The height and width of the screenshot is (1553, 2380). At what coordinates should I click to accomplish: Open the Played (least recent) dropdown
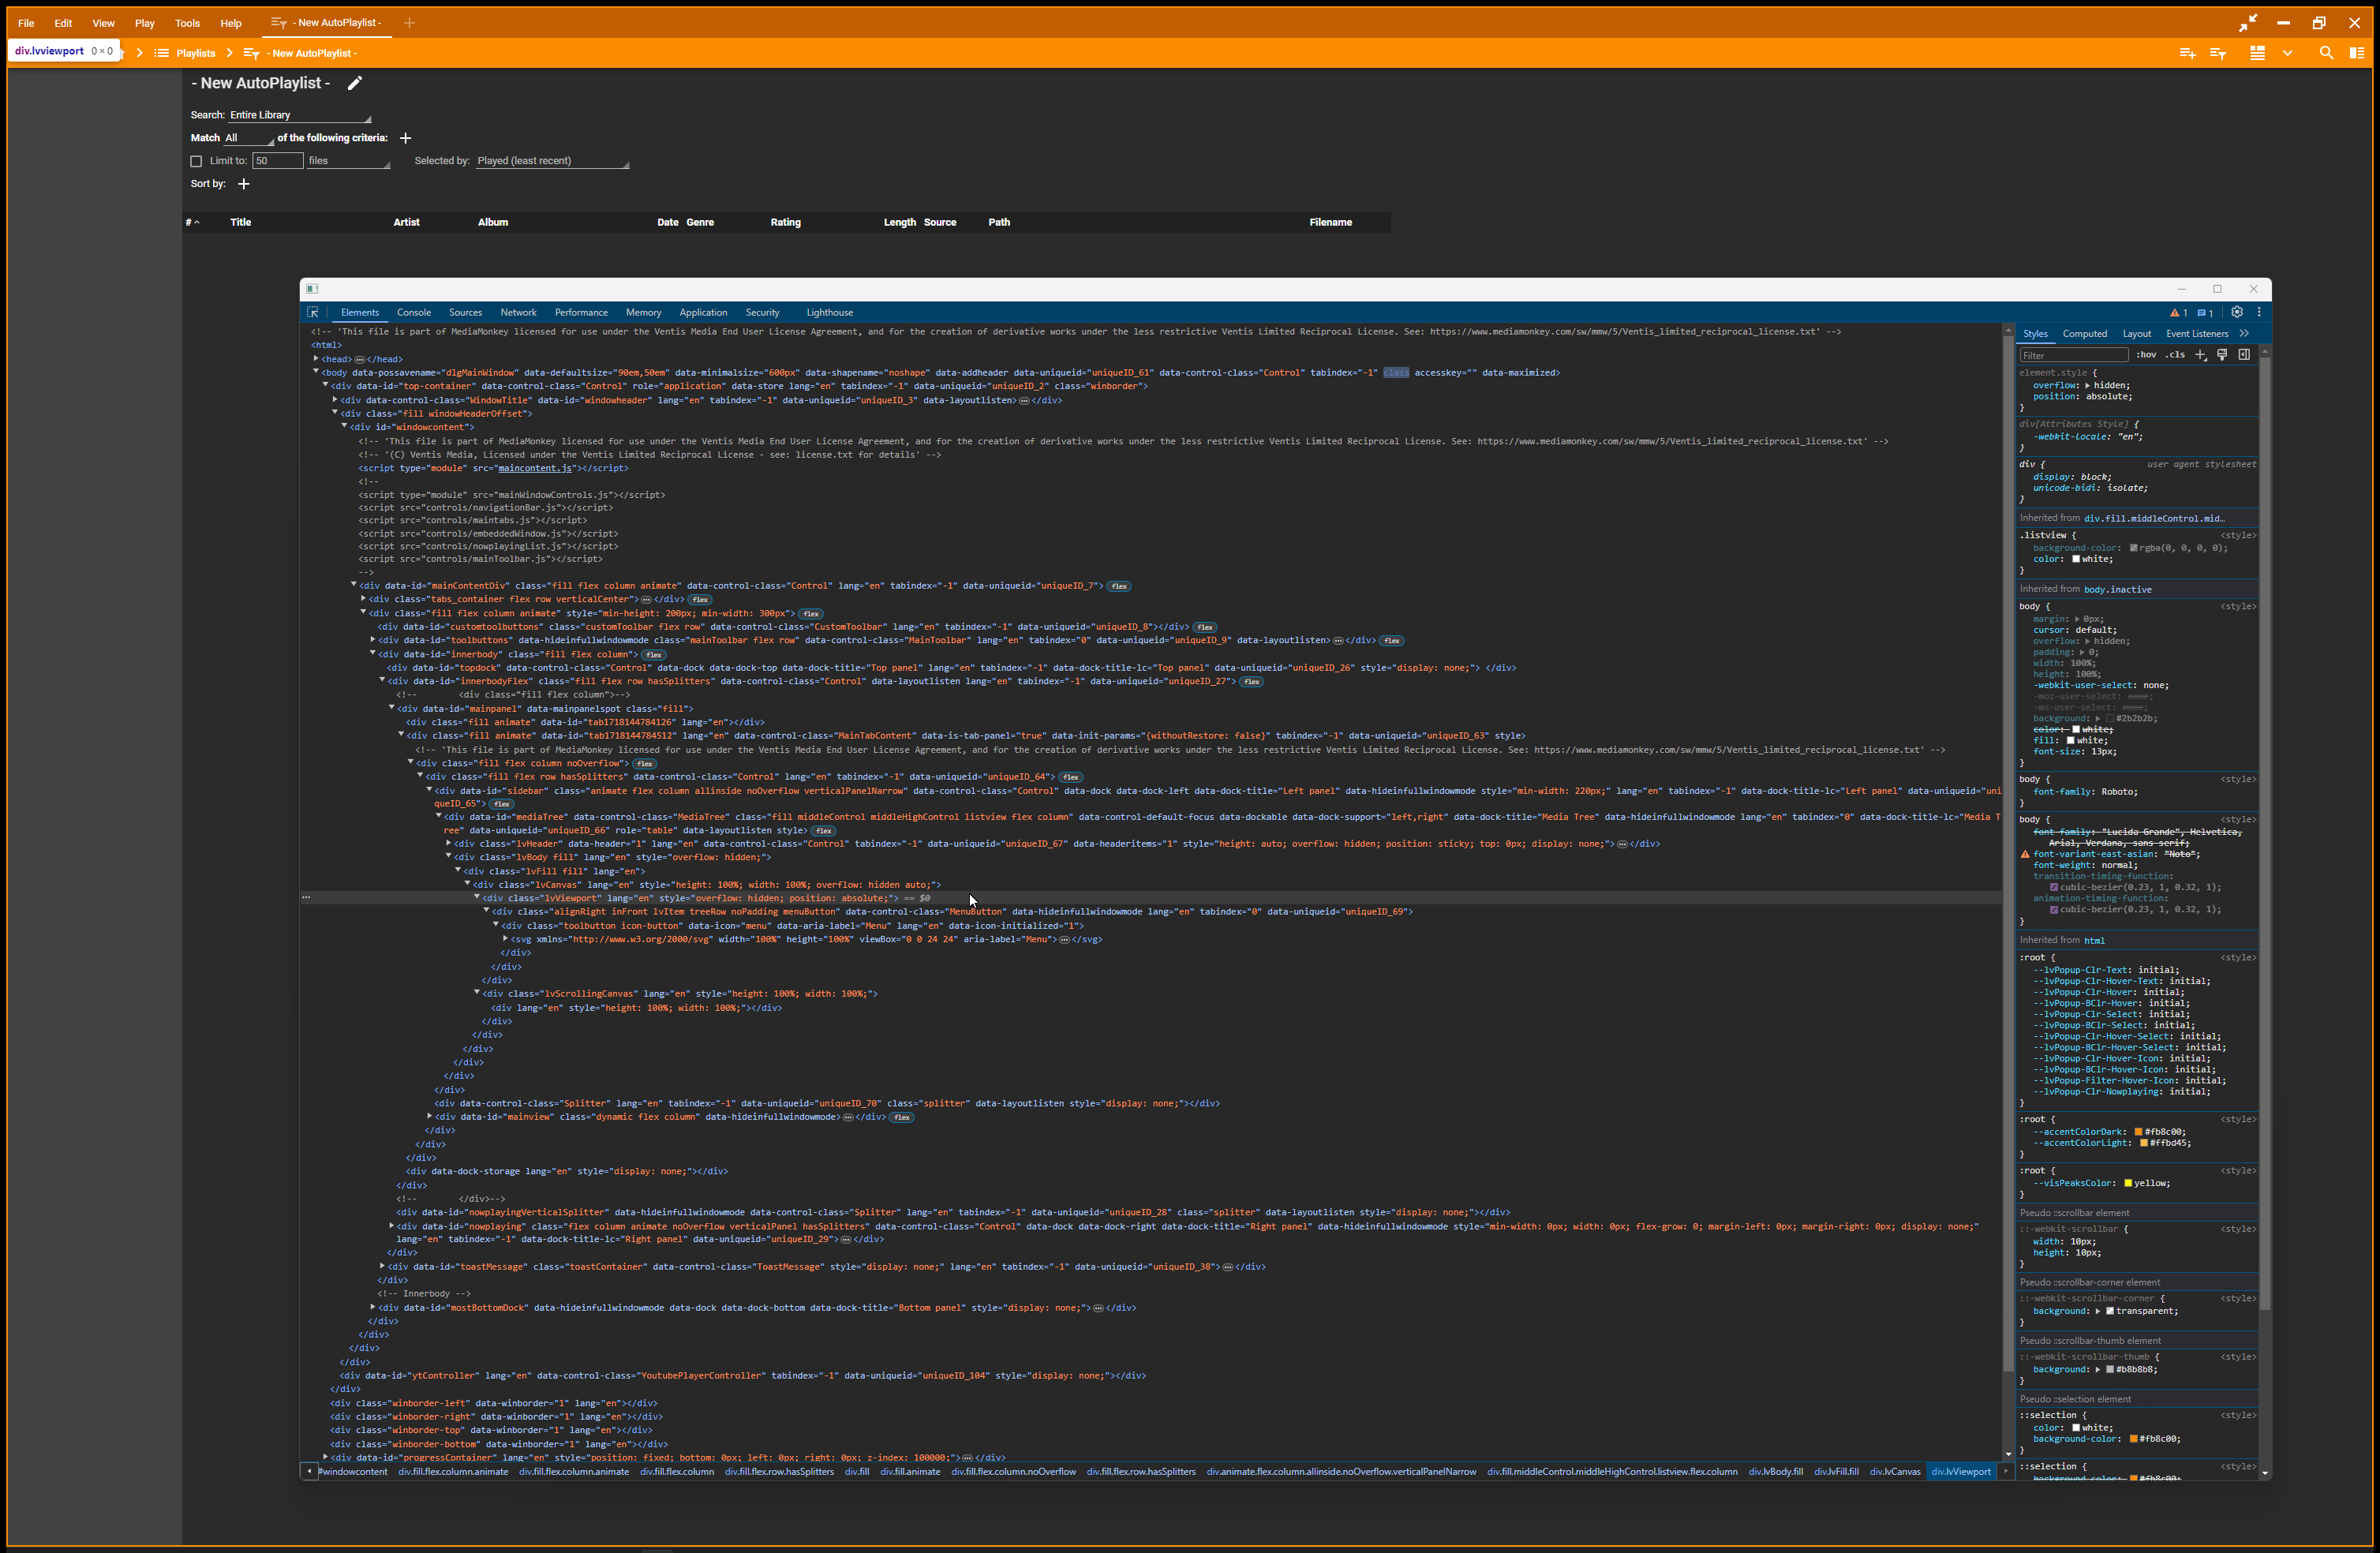(x=551, y=161)
